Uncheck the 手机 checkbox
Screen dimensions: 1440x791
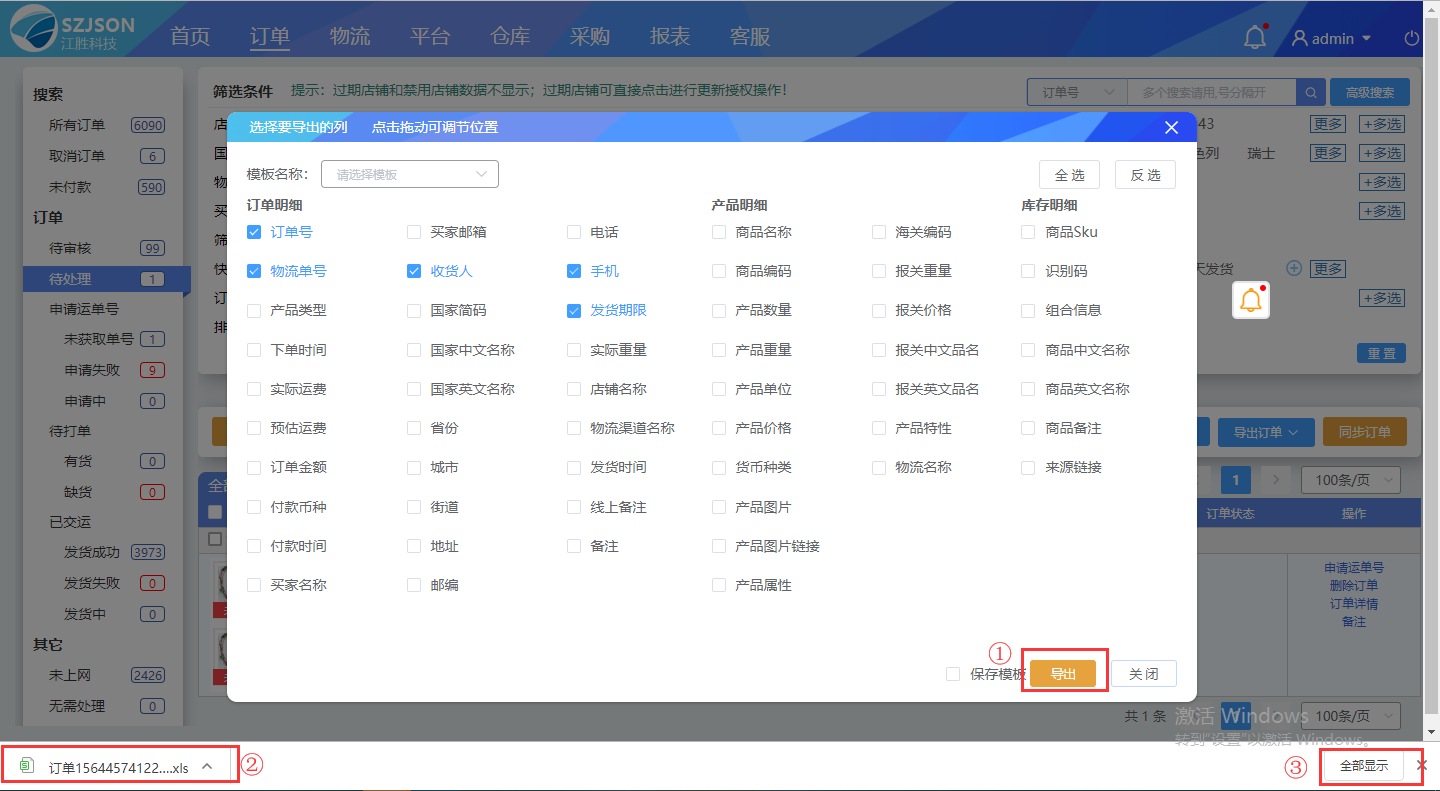tap(574, 271)
